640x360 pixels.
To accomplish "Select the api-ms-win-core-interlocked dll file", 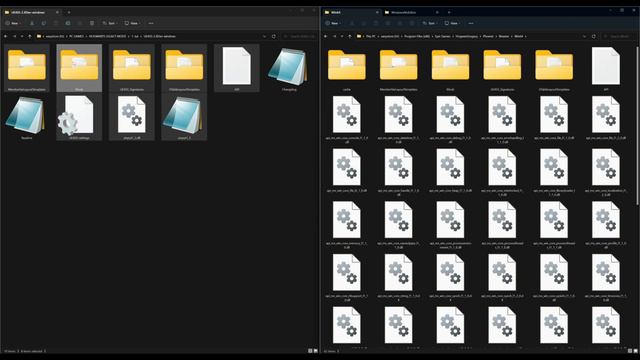I will point(502,172).
